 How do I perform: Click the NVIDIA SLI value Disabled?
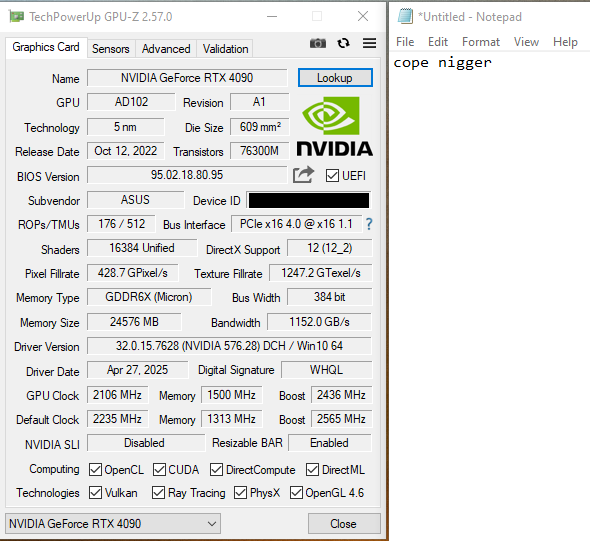(x=146, y=443)
